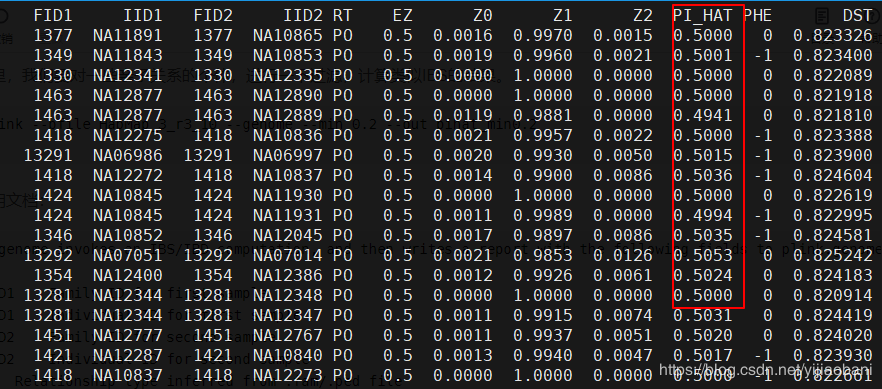Click the DST value 0.821810

click(x=832, y=115)
